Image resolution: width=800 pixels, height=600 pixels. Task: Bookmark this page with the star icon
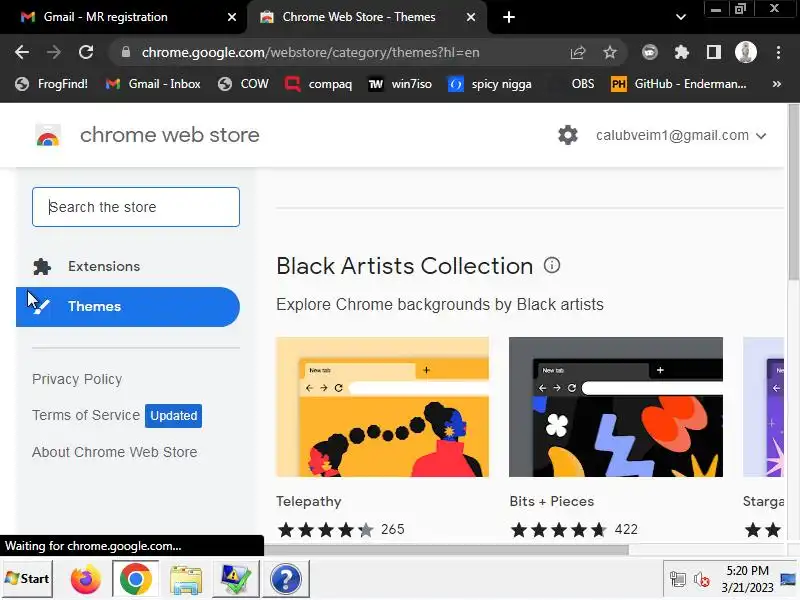point(610,52)
